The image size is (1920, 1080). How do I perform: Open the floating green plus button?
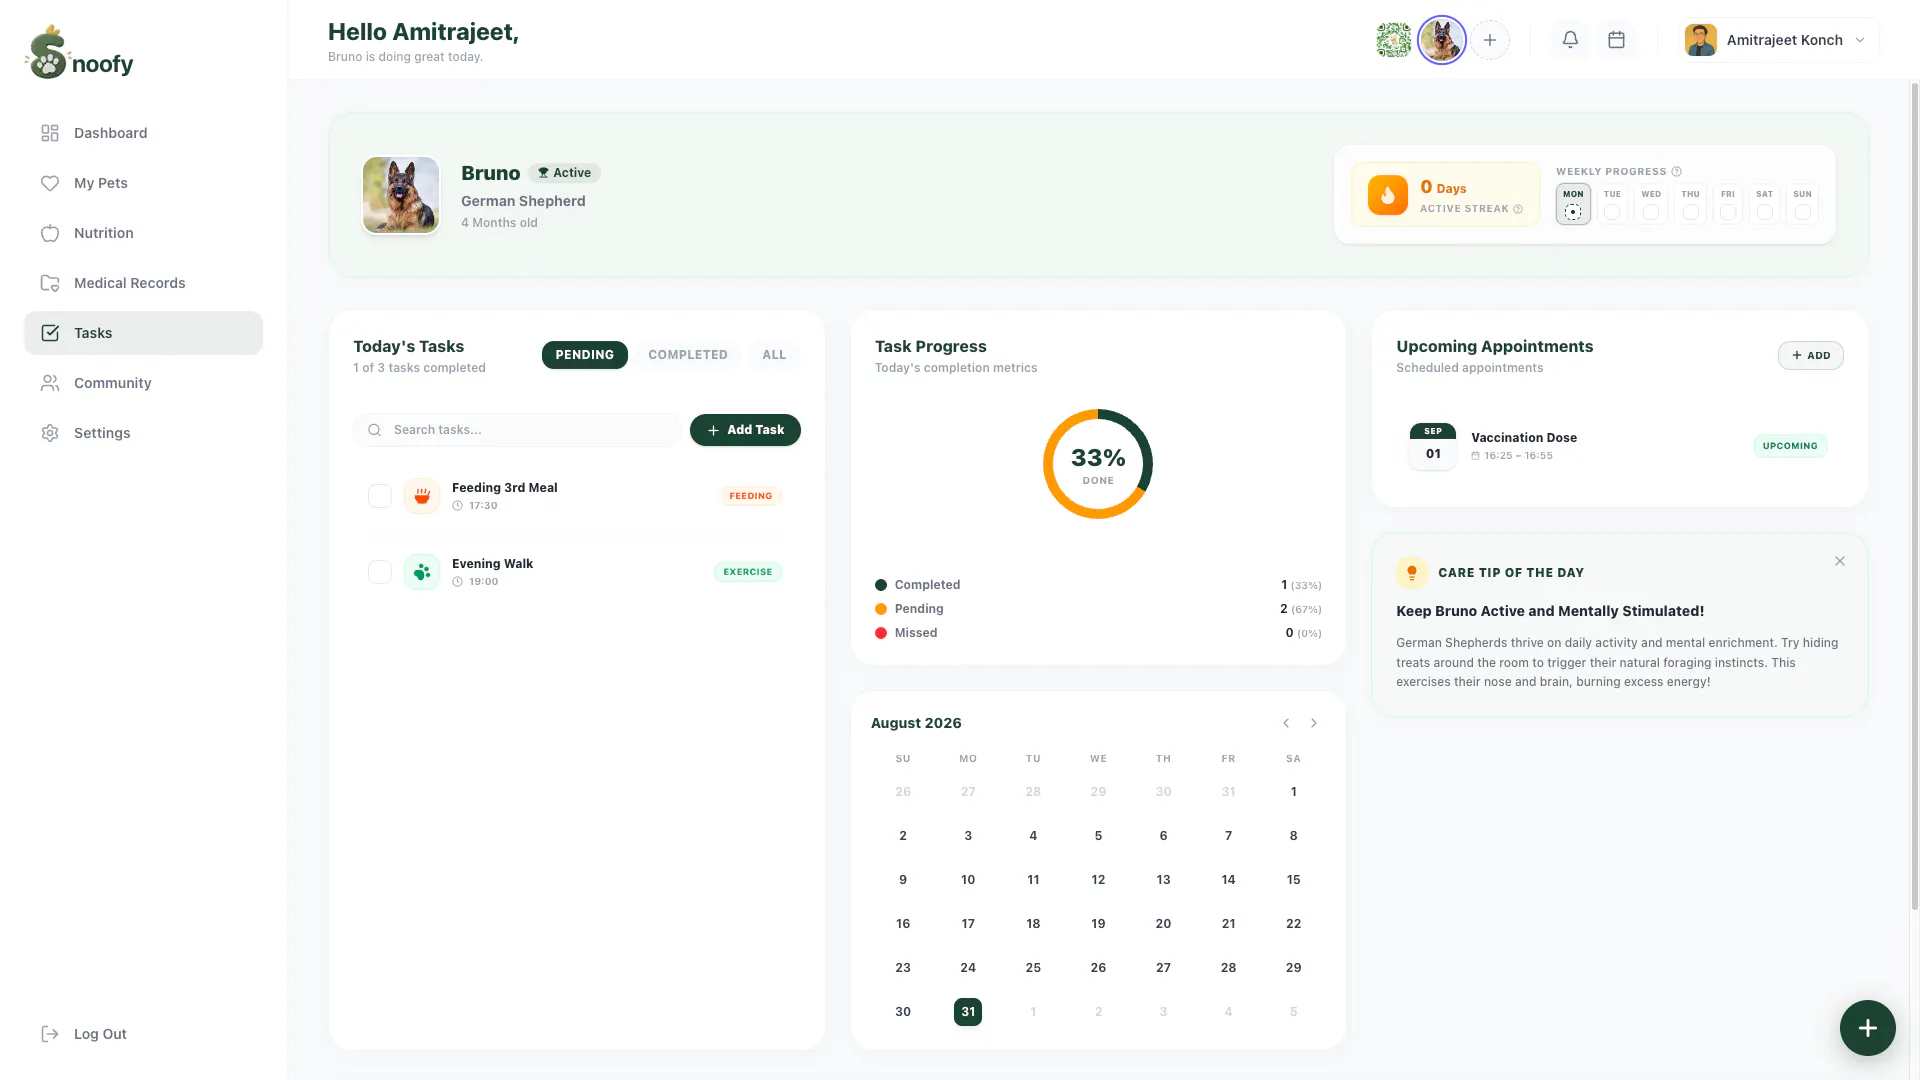coord(1867,1028)
